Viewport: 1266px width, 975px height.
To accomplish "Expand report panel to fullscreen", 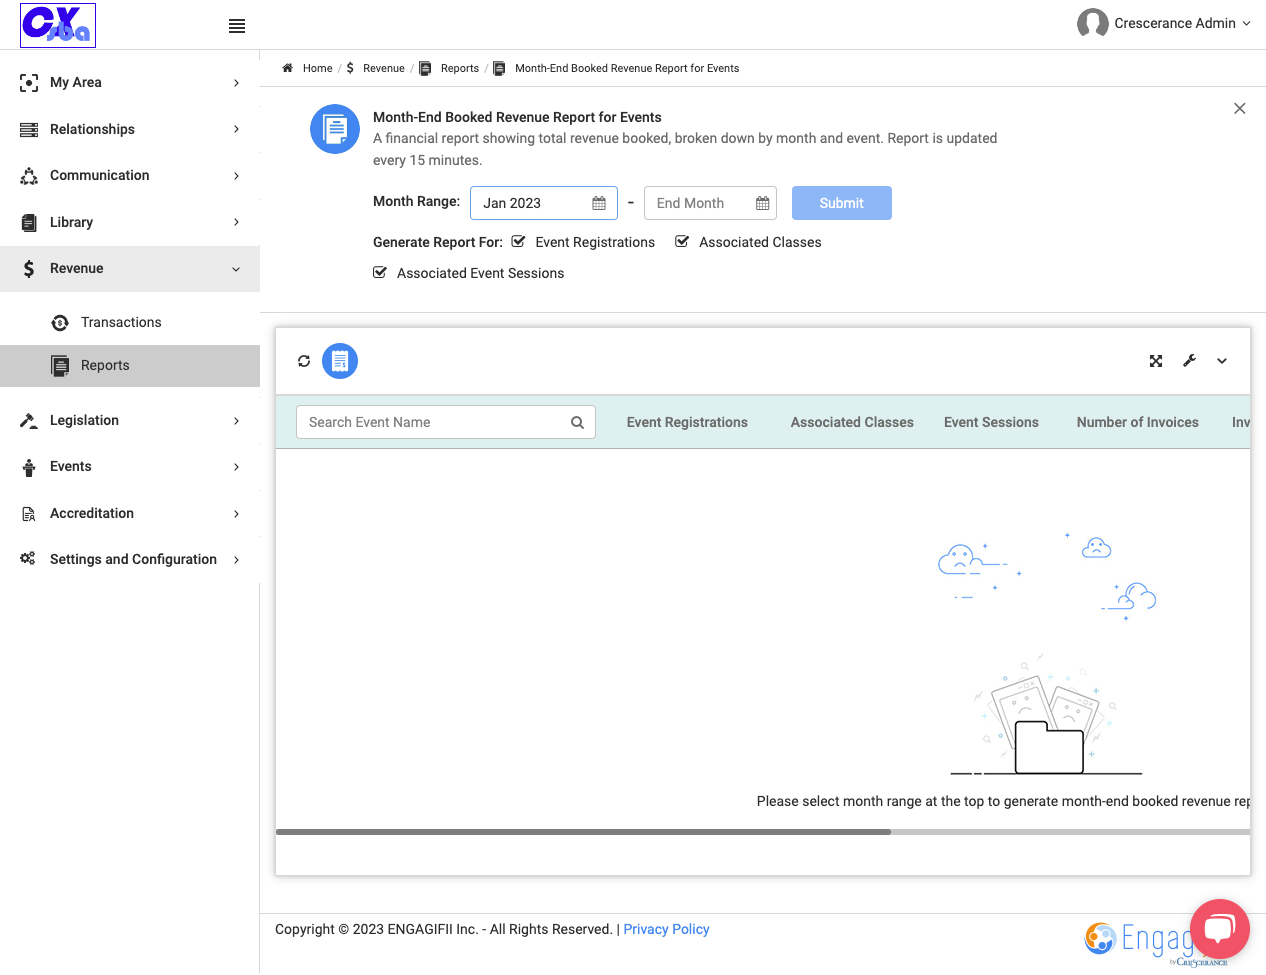I will [x=1156, y=361].
